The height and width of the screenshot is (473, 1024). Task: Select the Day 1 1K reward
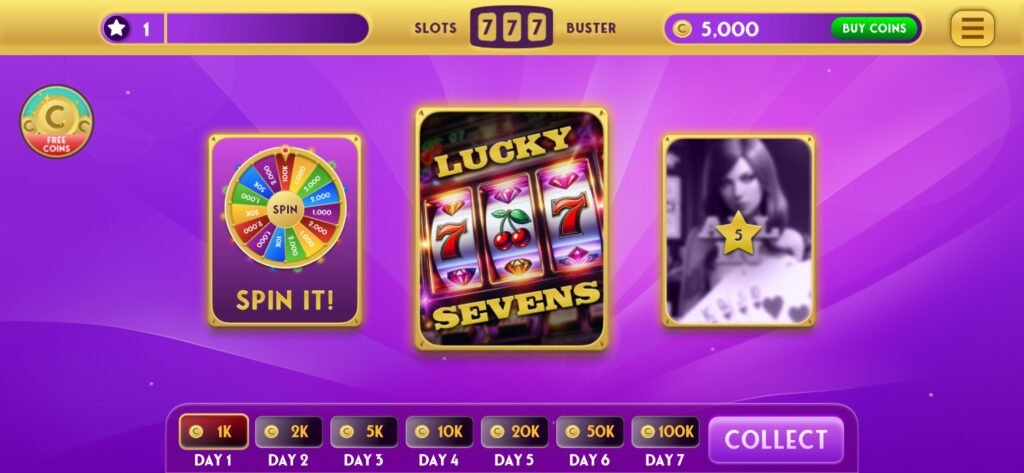(x=214, y=431)
